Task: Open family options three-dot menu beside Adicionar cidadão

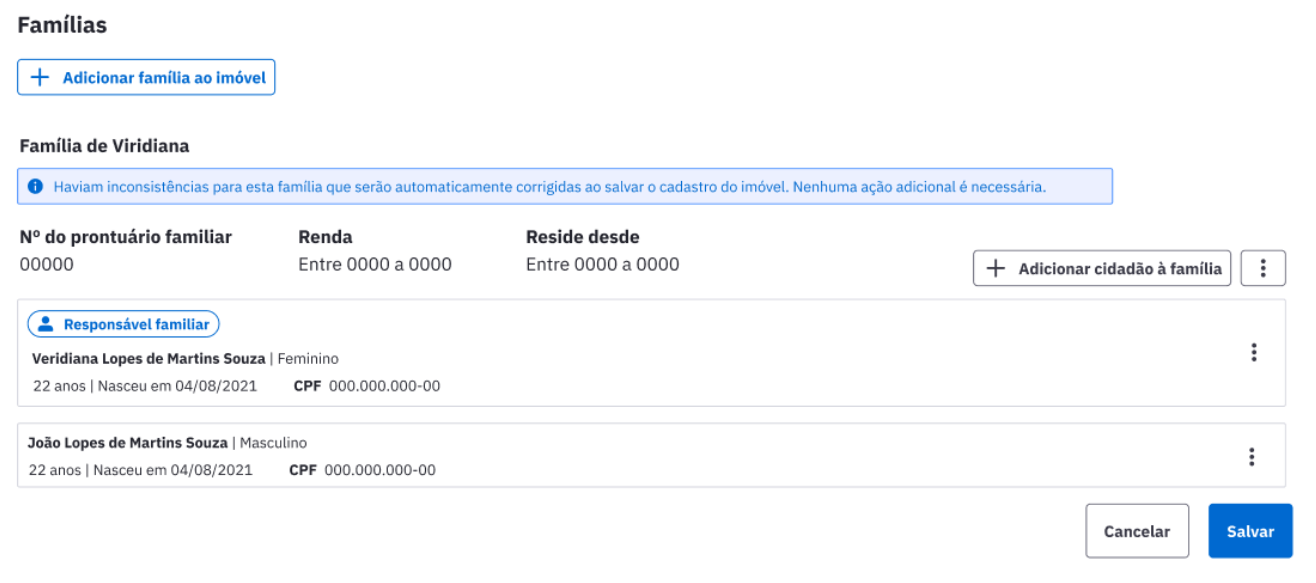Action: [x=1263, y=268]
